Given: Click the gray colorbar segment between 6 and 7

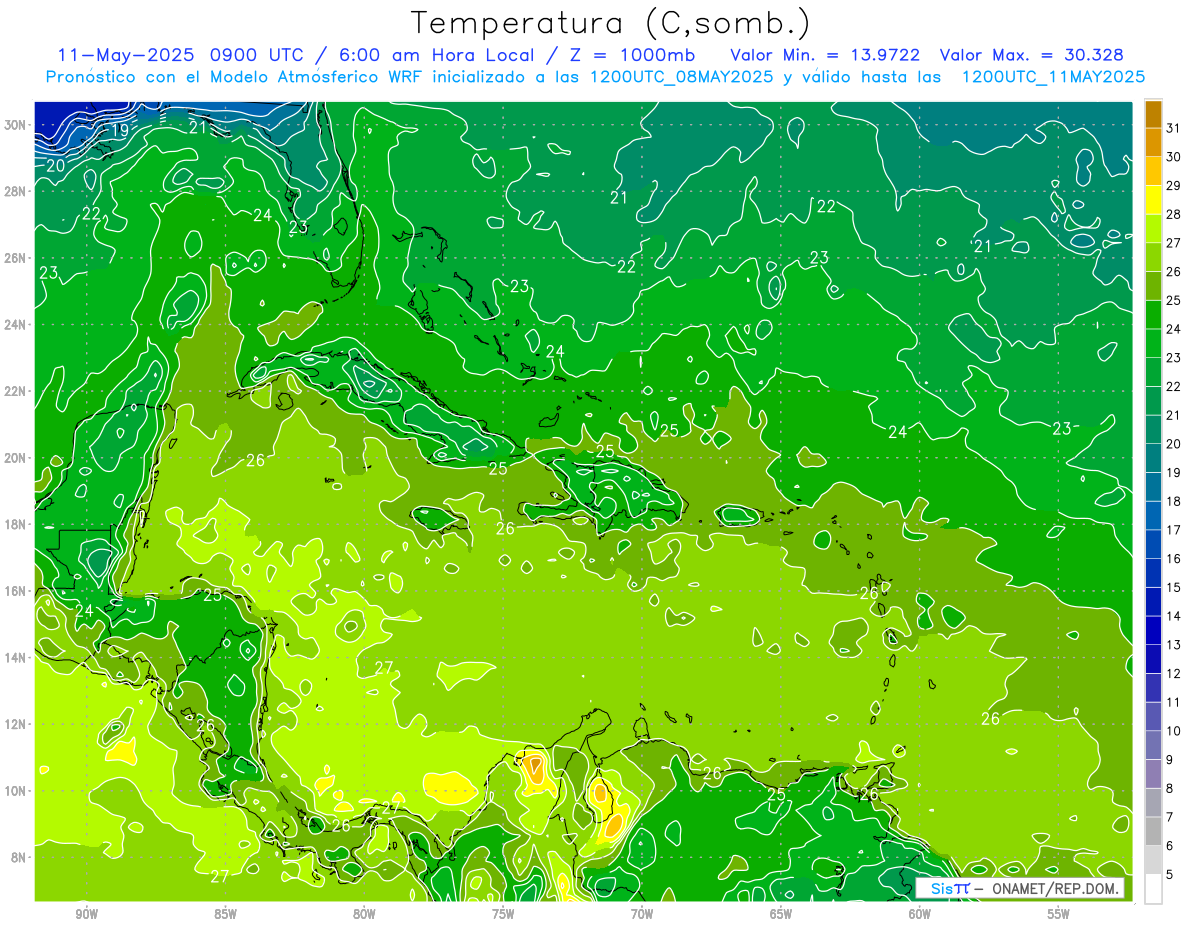Looking at the screenshot, I should tap(1153, 832).
